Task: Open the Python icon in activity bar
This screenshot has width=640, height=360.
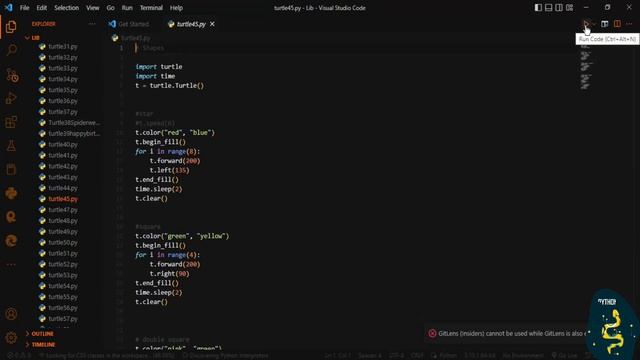Action: click(11, 193)
